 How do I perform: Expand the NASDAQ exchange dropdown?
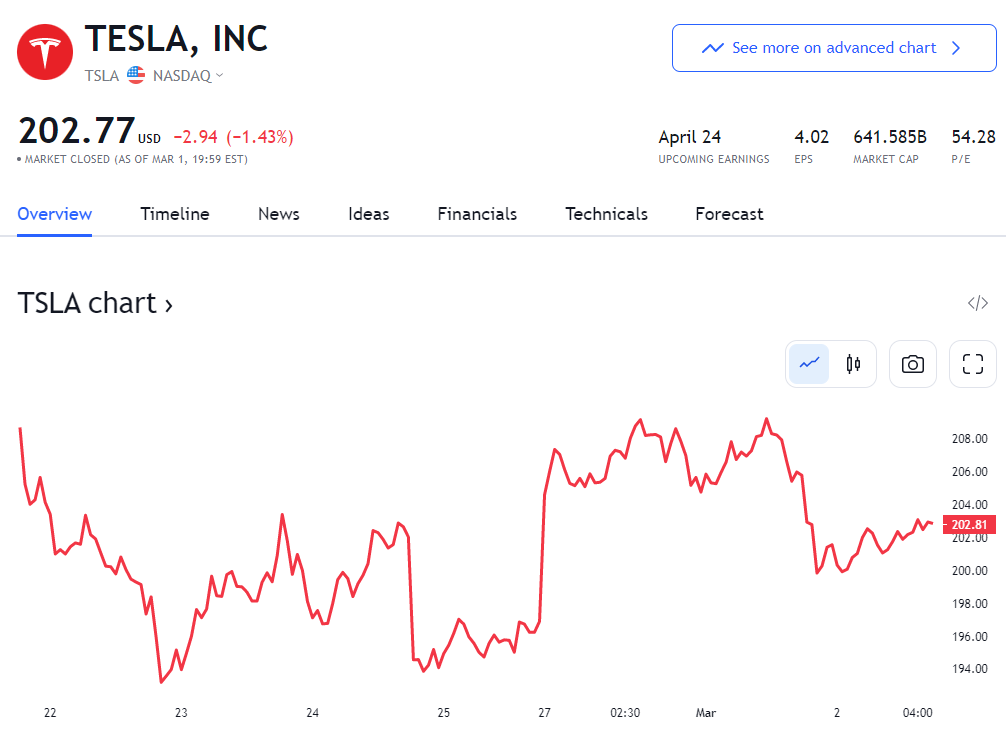tap(219, 76)
